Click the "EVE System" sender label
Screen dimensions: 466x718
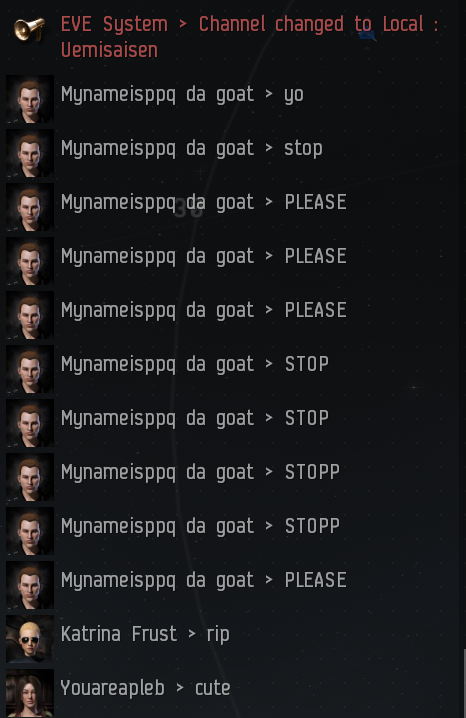pos(114,24)
